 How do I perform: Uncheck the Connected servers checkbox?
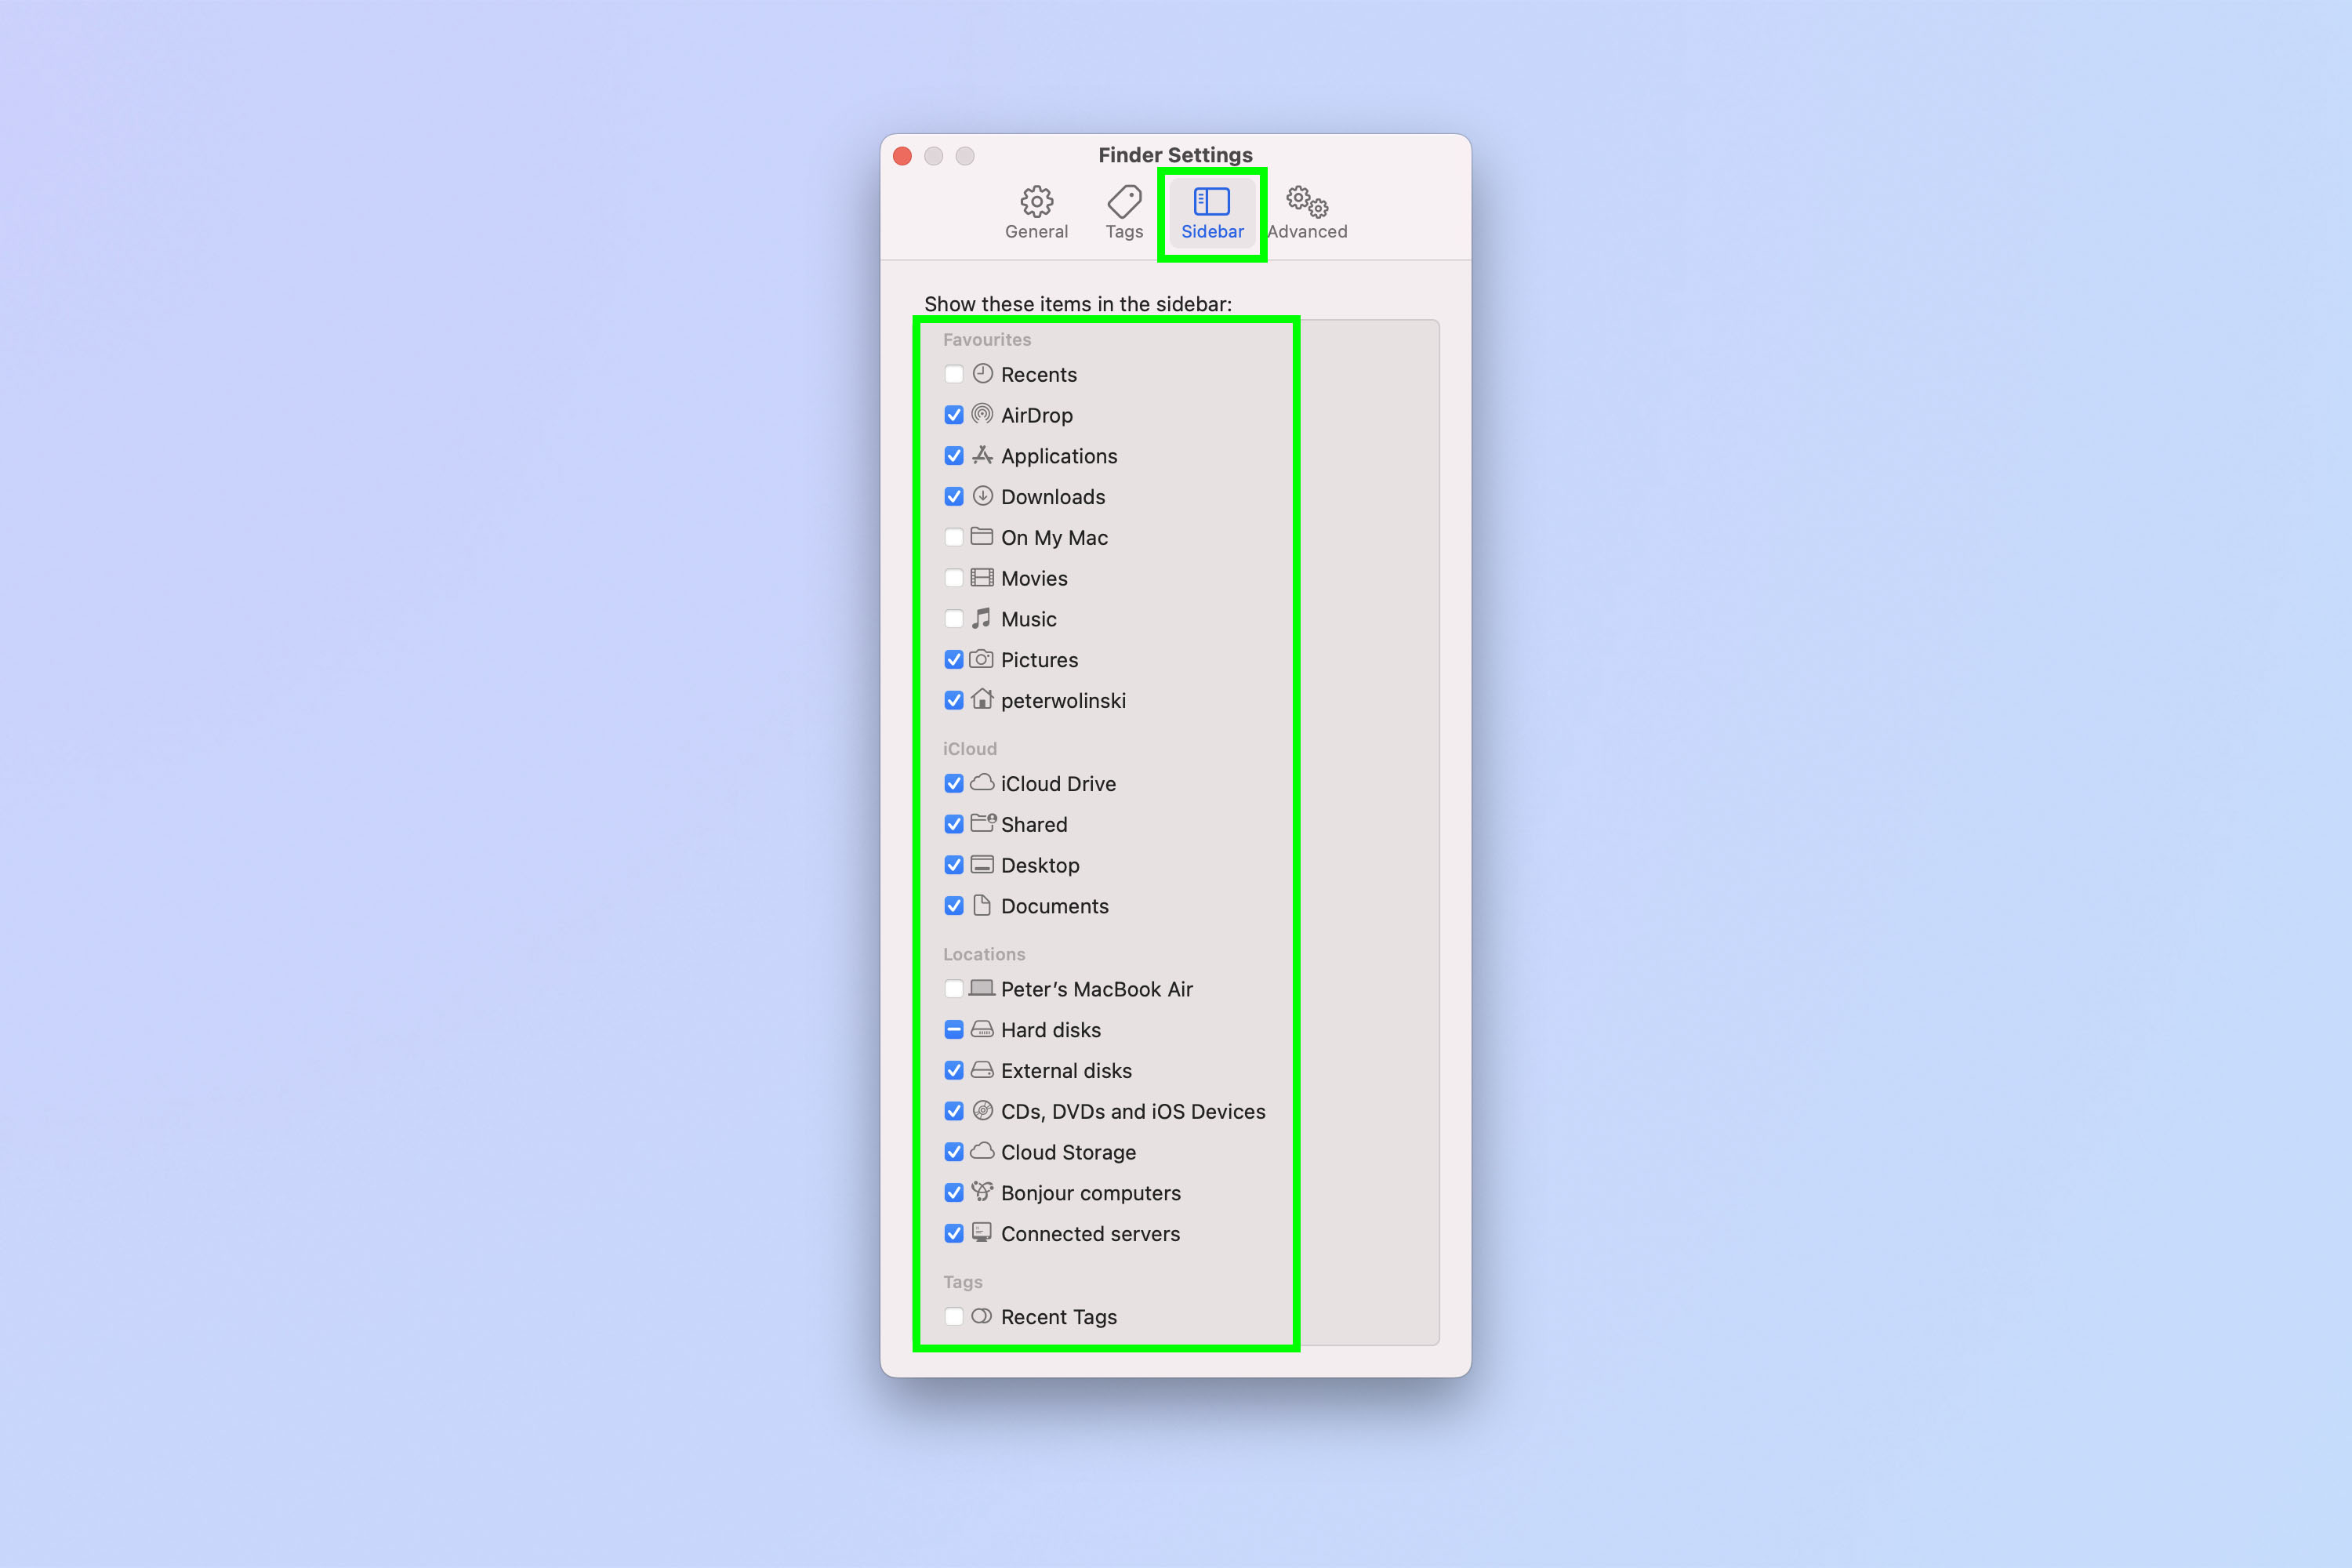(x=954, y=1234)
